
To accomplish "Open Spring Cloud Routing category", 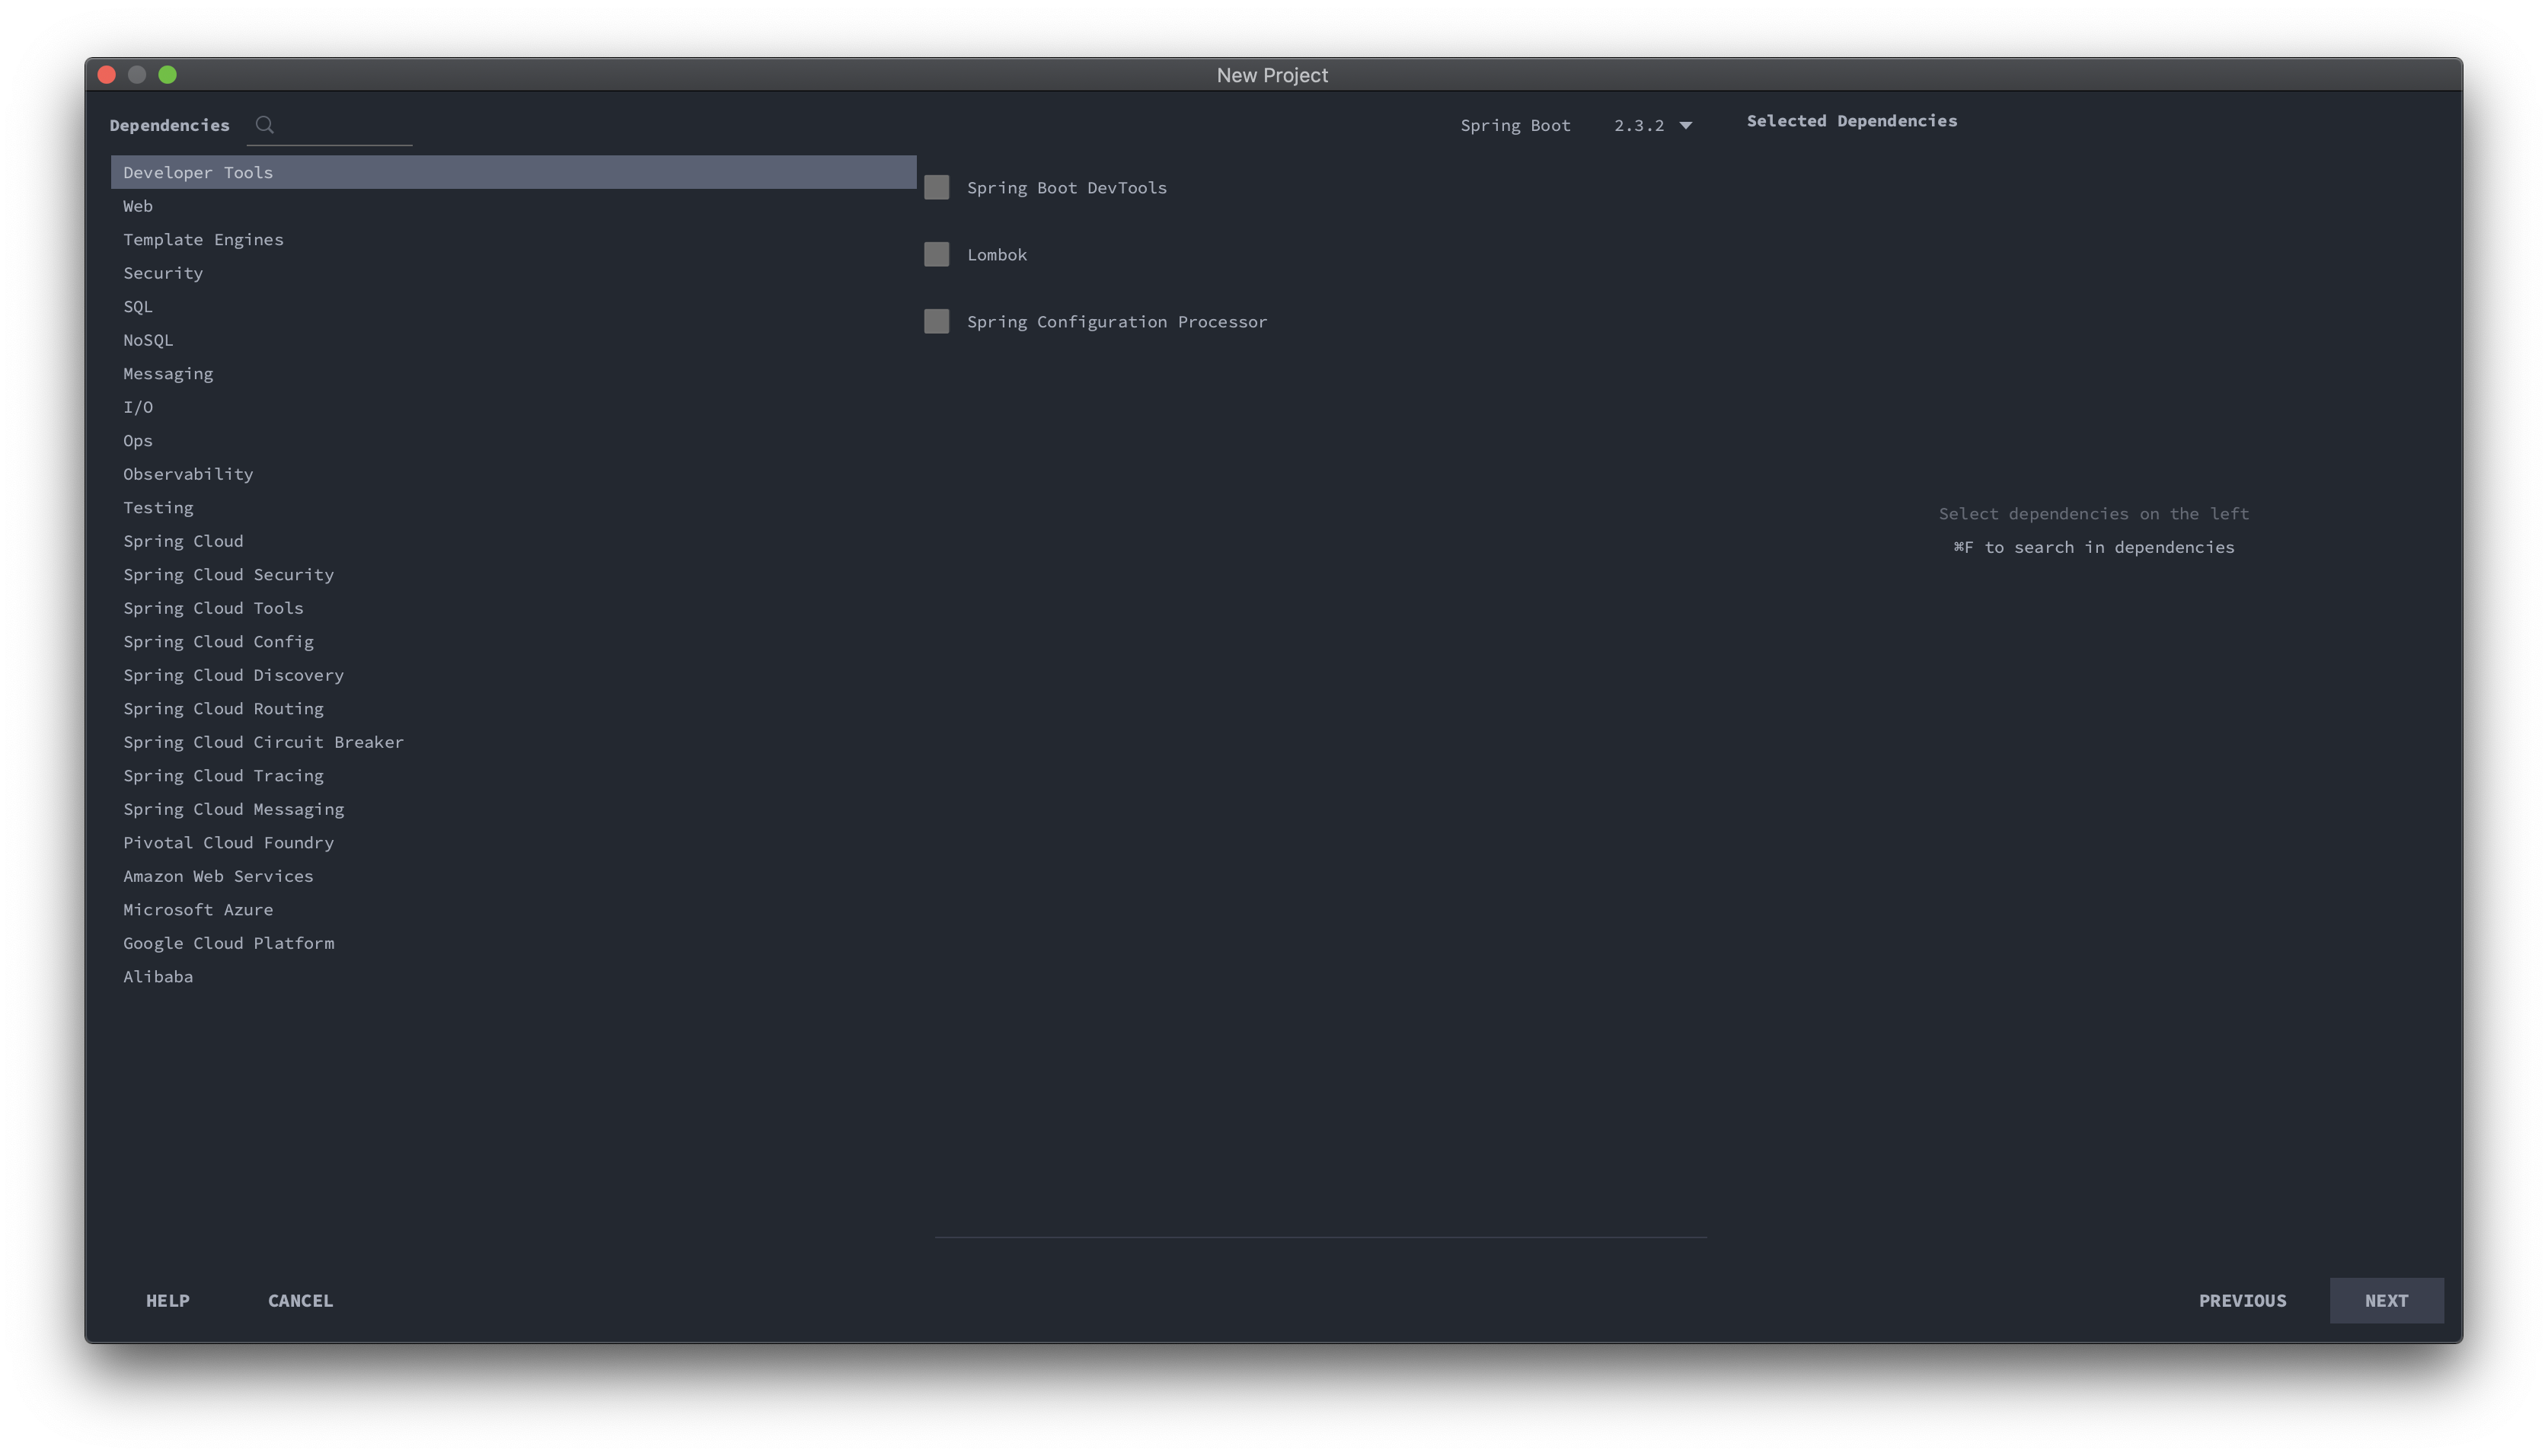I will 513,709.
